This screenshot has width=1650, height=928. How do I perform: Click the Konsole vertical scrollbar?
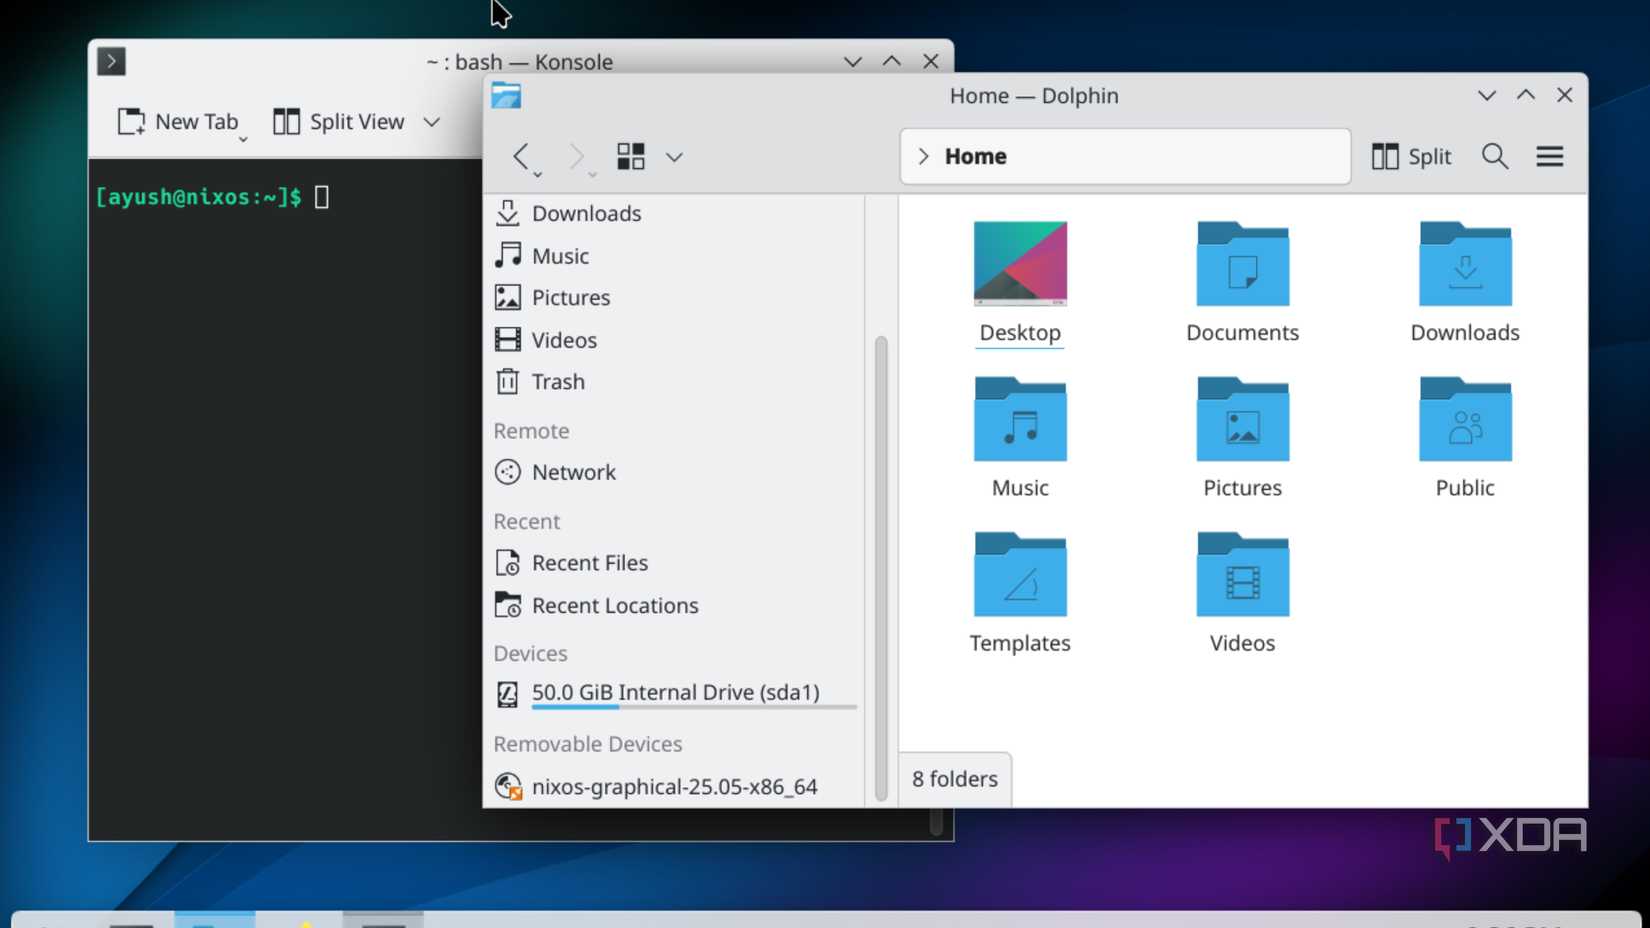(x=937, y=820)
